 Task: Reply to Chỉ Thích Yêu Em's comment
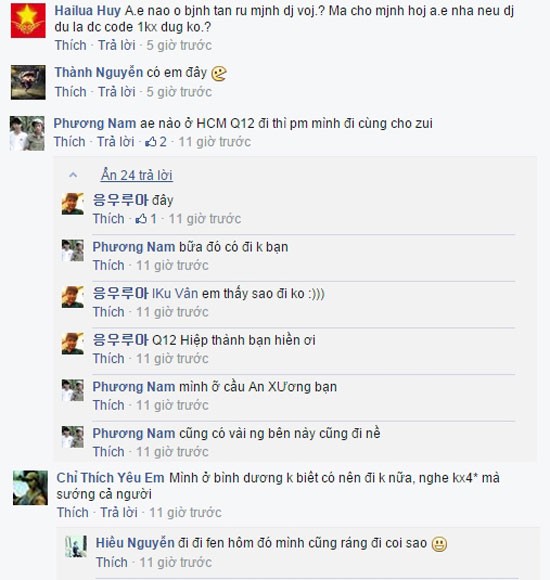point(119,513)
